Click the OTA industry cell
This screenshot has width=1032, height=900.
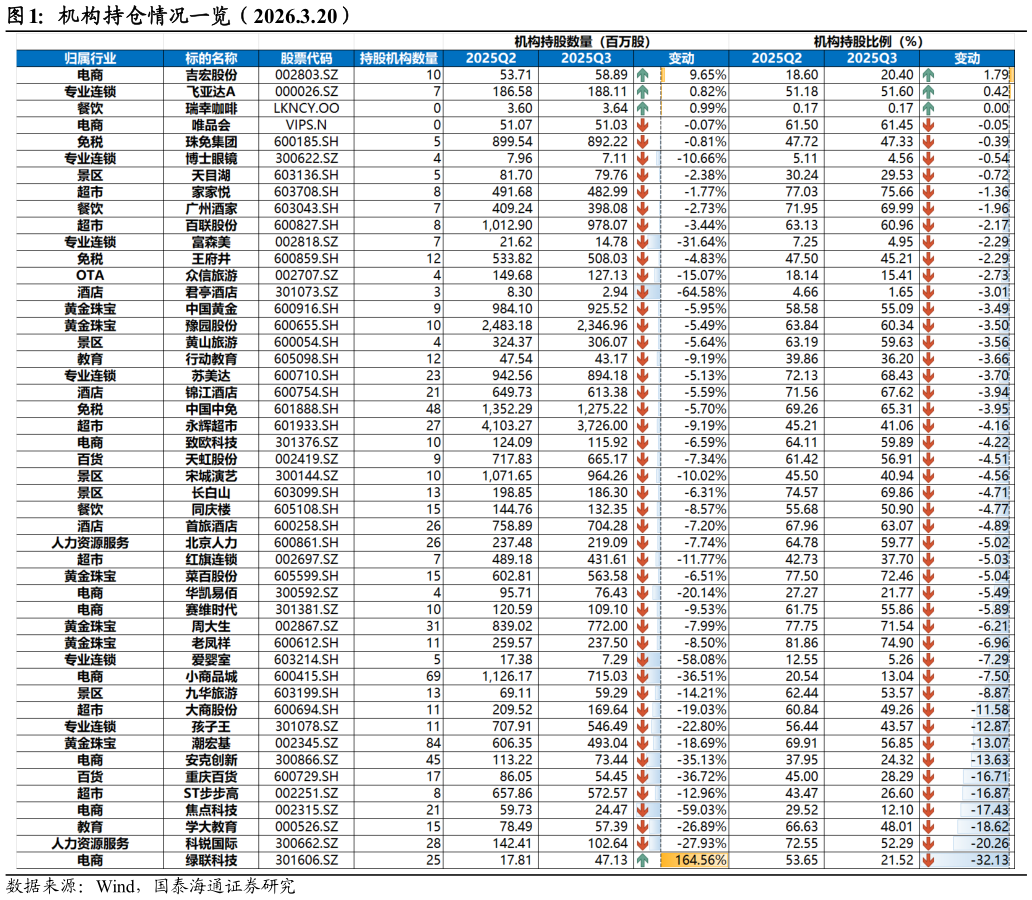(90, 276)
